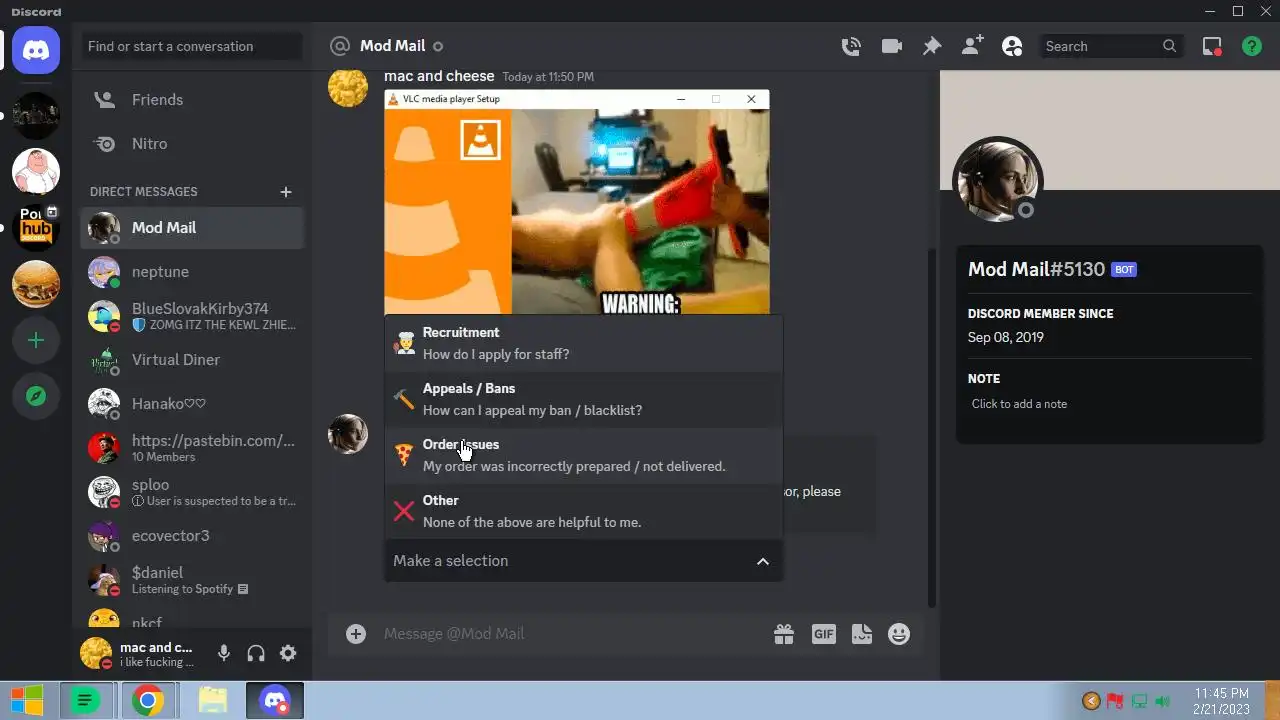This screenshot has width=1280, height=720.
Task: Open pinned messages pin icon
Action: coord(931,46)
